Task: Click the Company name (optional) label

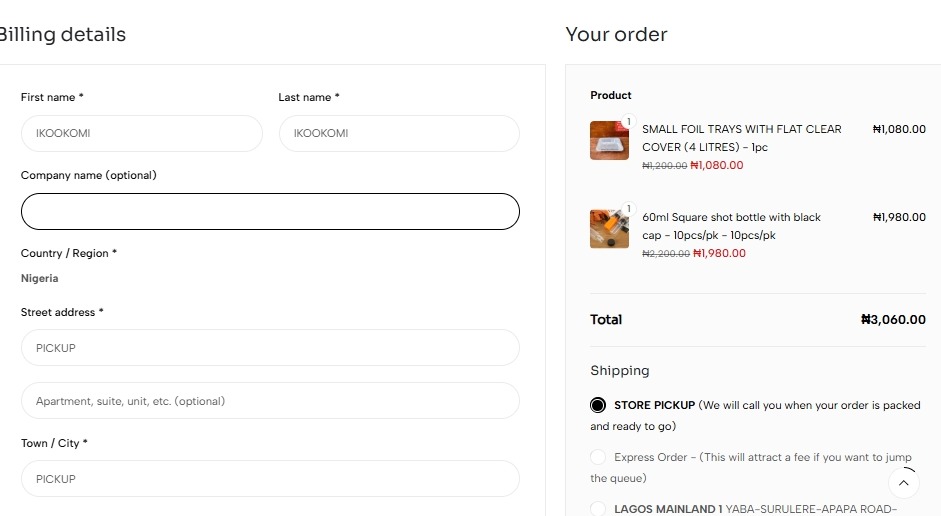Action: pos(89,175)
